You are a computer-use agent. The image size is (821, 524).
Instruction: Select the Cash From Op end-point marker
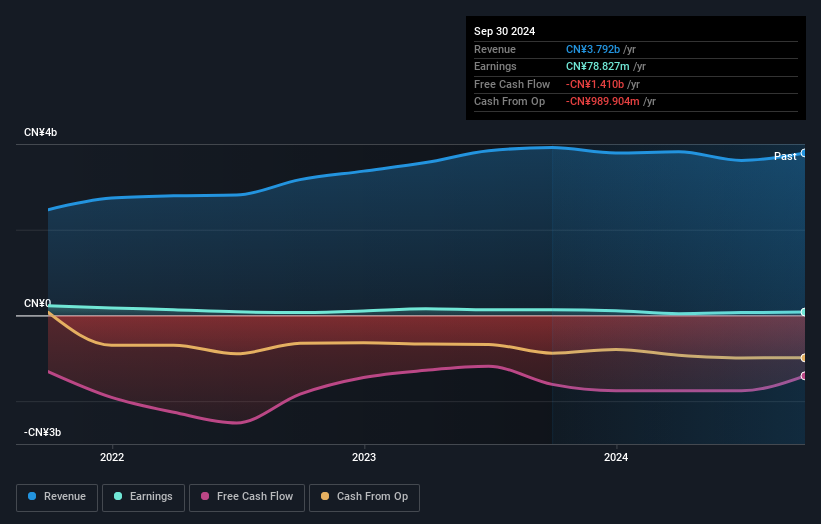tap(804, 358)
